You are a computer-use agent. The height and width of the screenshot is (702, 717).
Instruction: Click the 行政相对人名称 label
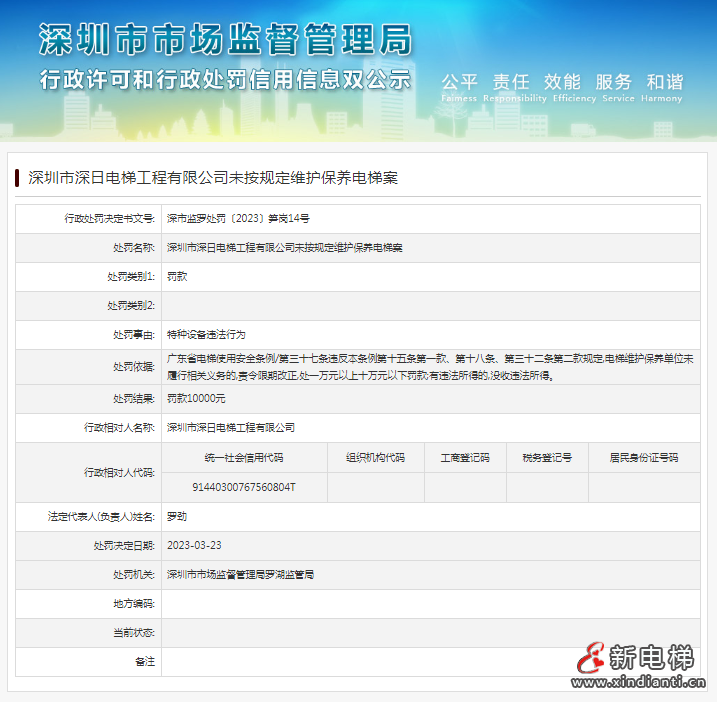(119, 428)
